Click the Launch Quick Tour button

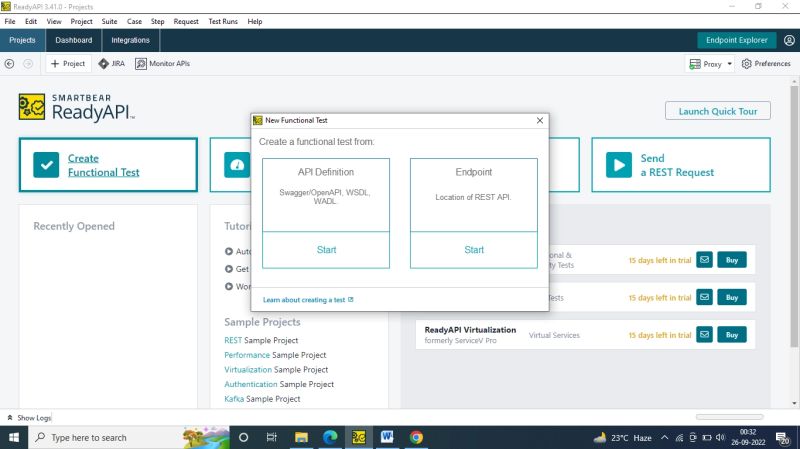click(718, 111)
